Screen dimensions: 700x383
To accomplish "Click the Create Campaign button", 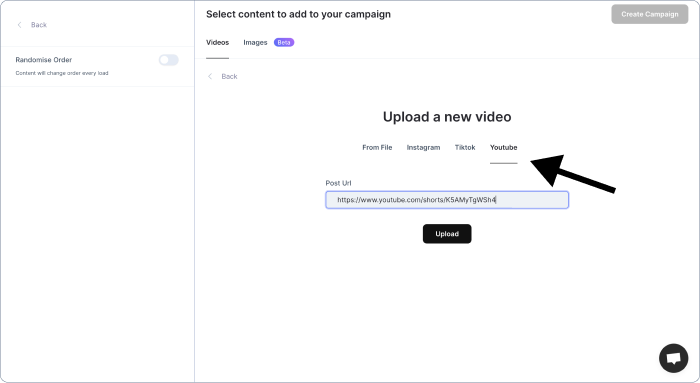I will 650,14.
